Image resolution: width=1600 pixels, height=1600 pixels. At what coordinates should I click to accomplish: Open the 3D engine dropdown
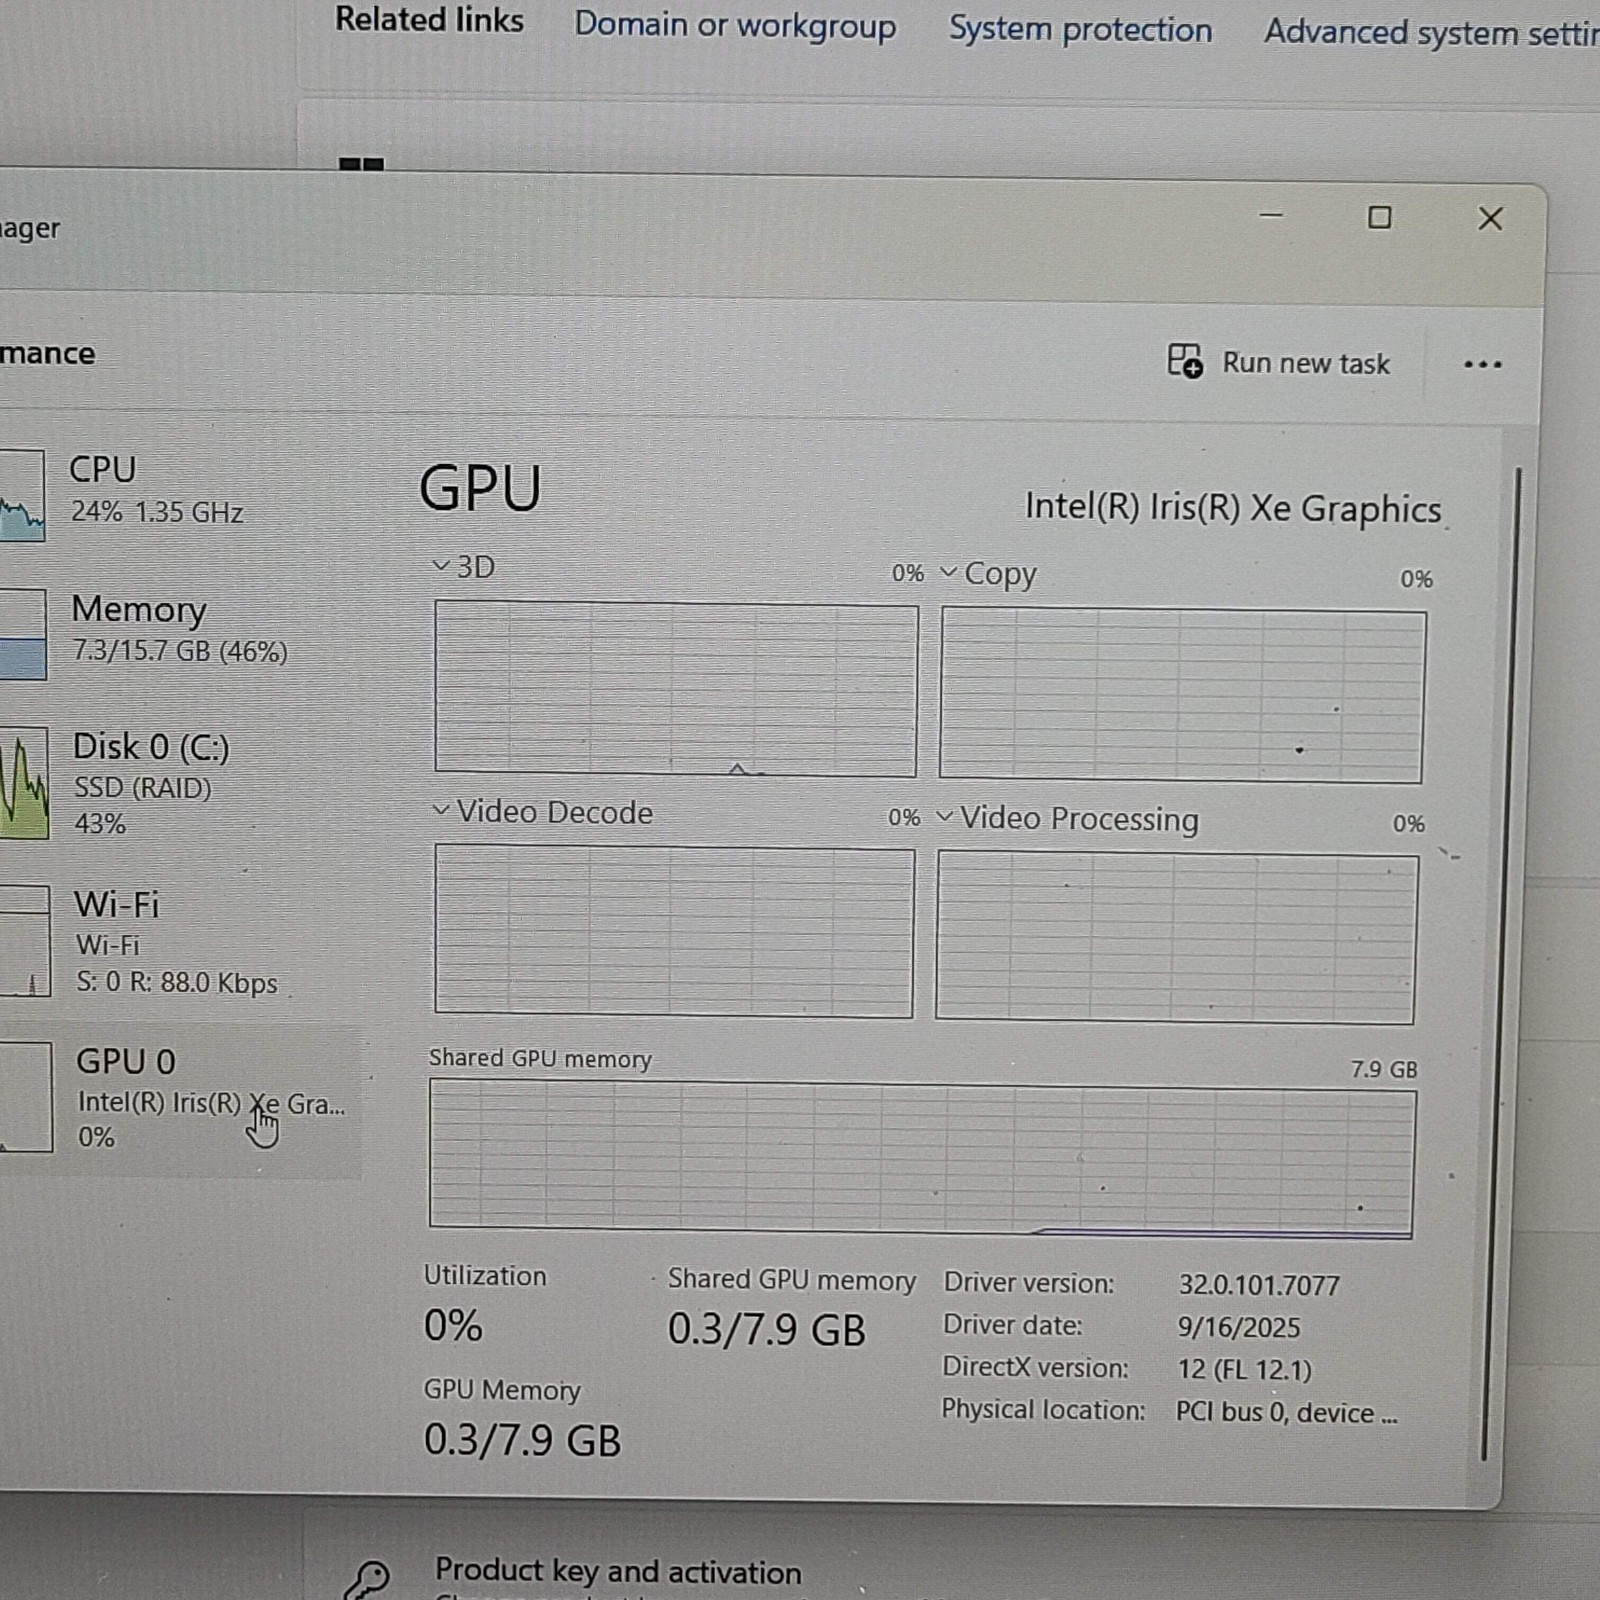[x=463, y=566]
